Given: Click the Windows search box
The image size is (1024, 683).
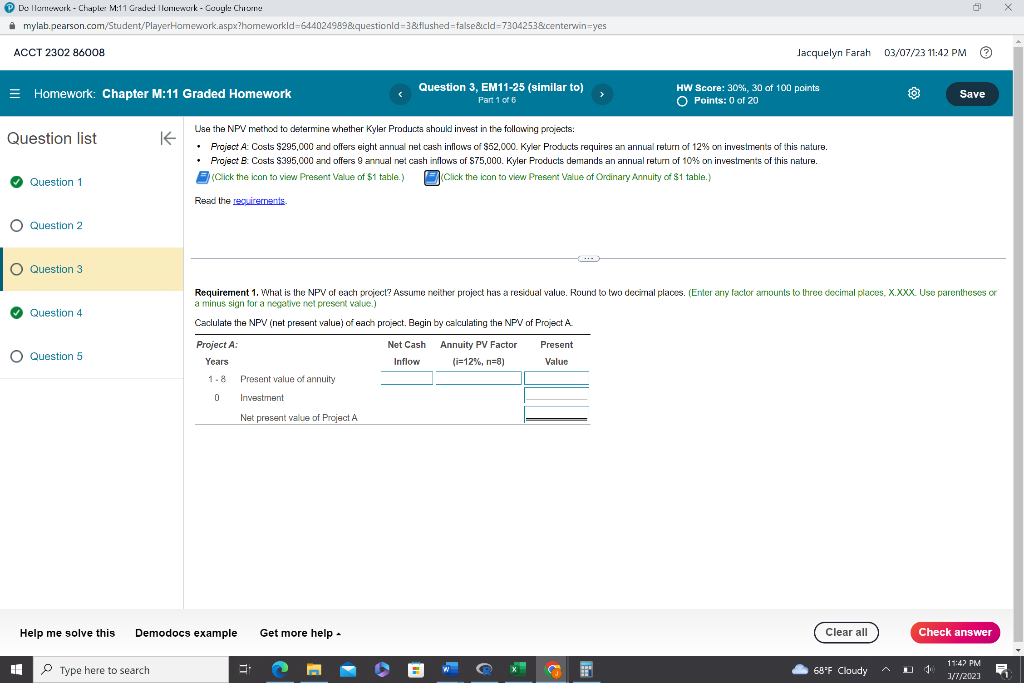Looking at the screenshot, I should (x=131, y=670).
